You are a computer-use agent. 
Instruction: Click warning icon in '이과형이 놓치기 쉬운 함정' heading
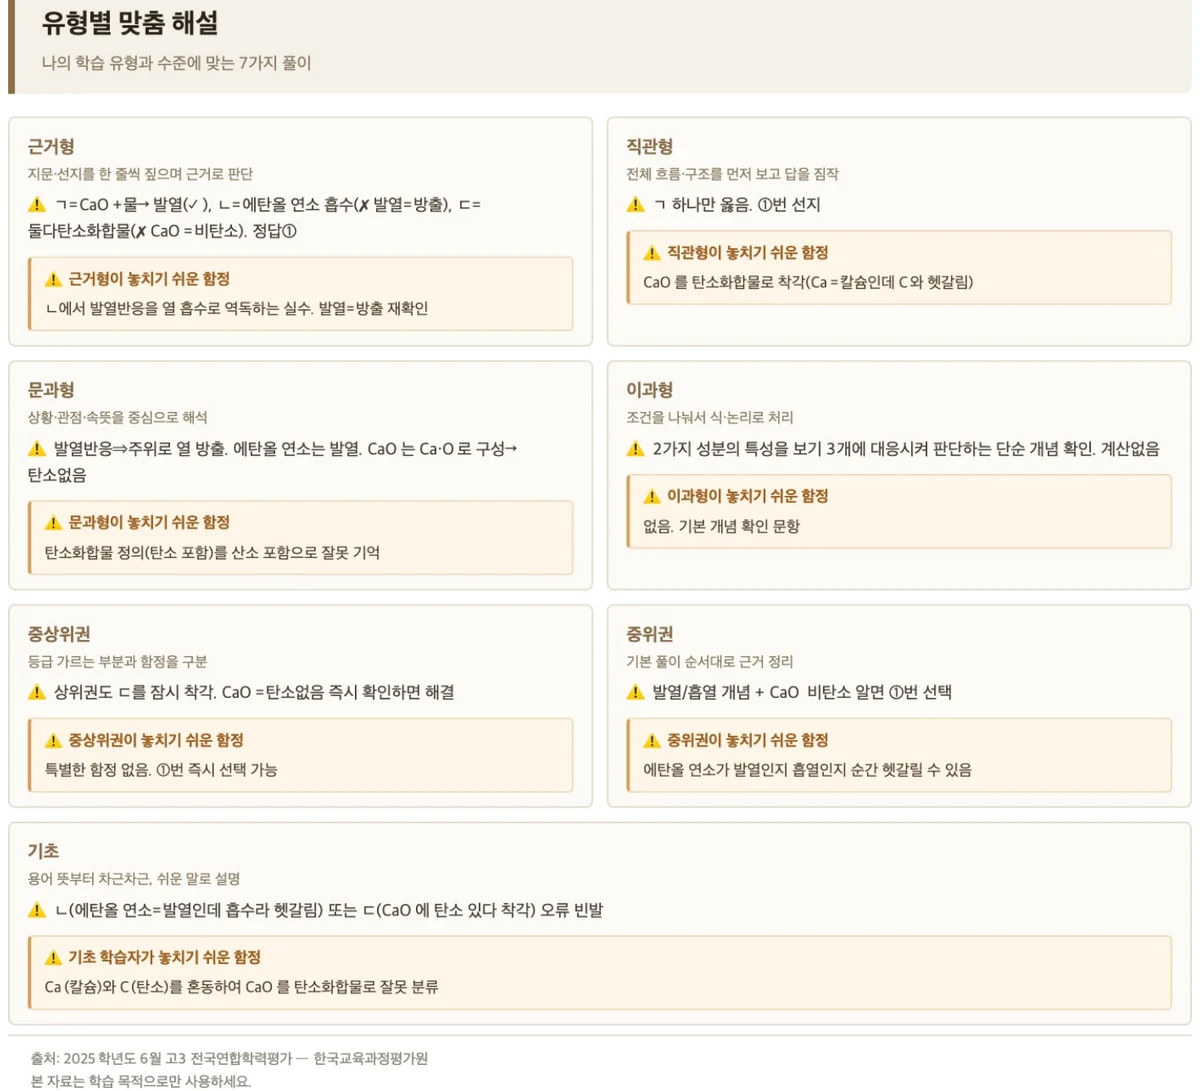tap(652, 496)
